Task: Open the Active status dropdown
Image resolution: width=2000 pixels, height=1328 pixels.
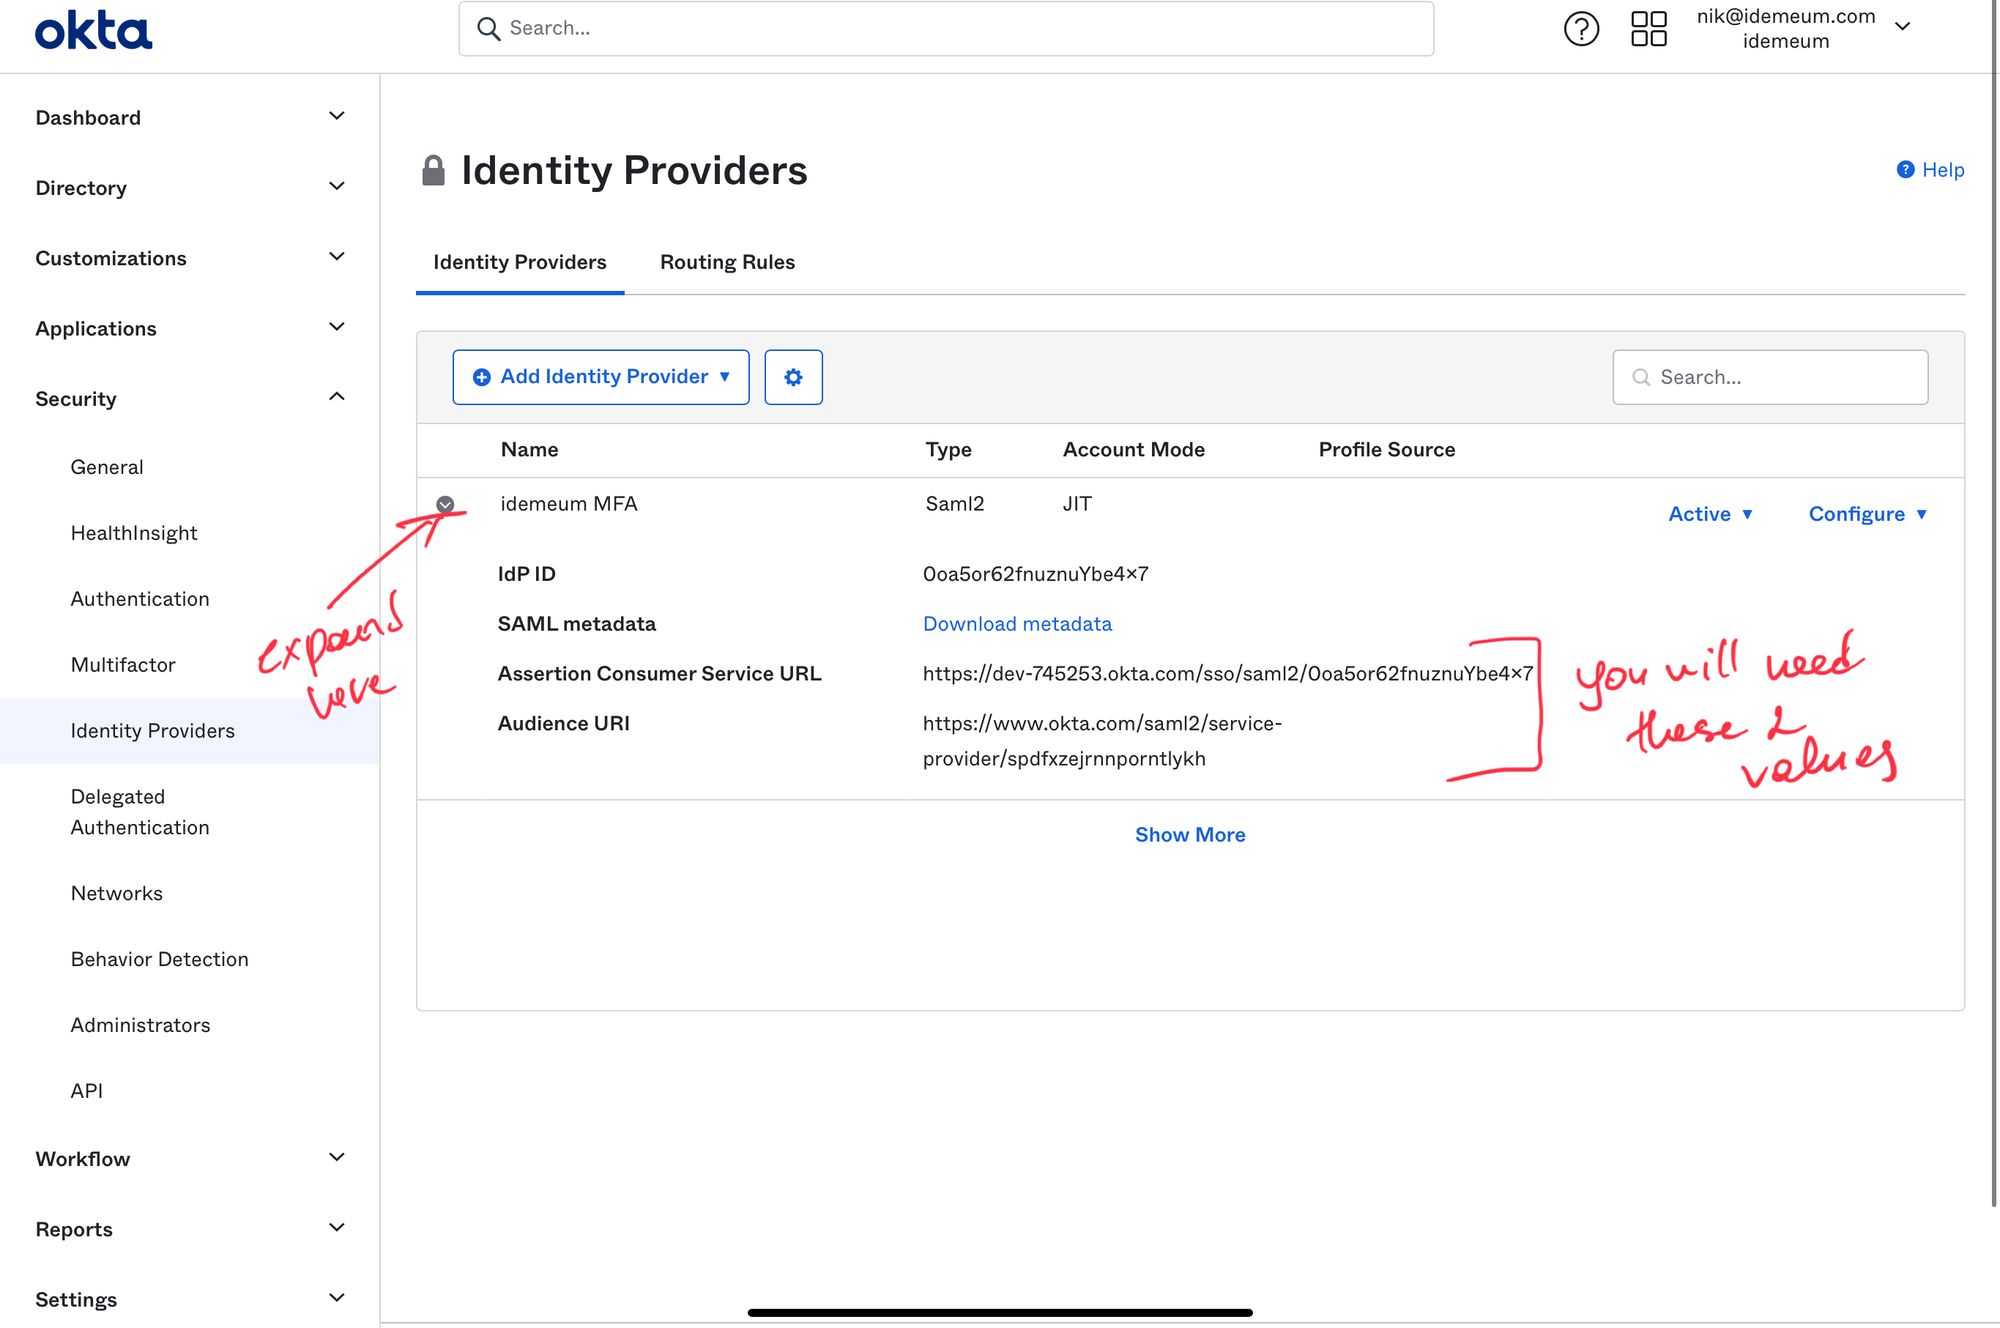Action: pyautogui.click(x=1710, y=514)
